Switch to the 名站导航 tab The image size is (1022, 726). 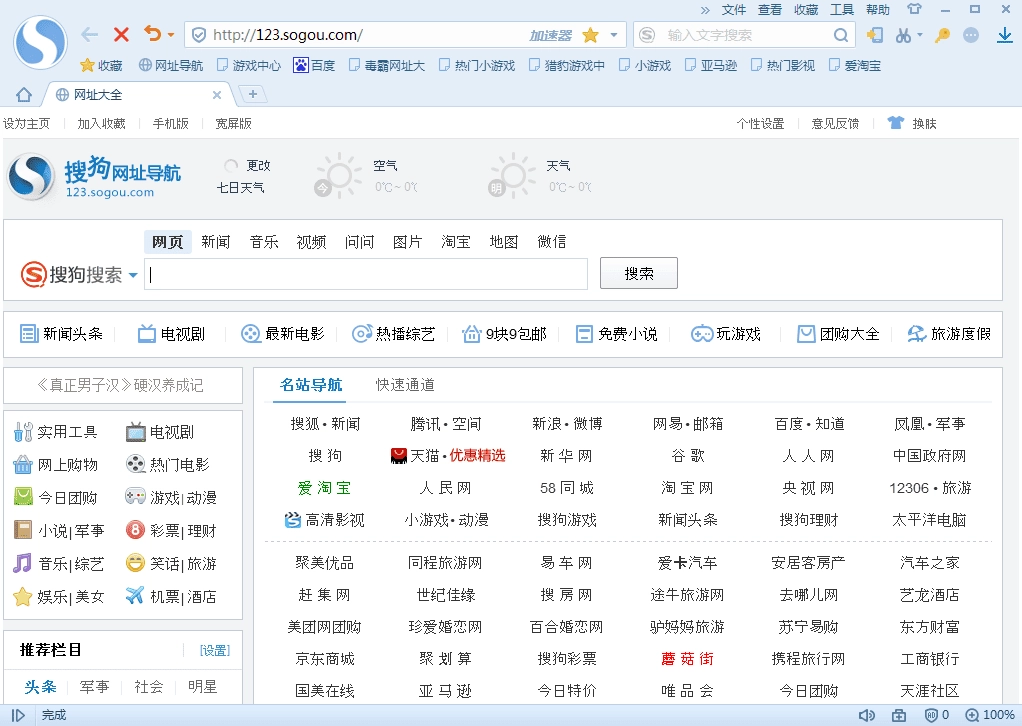click(311, 385)
